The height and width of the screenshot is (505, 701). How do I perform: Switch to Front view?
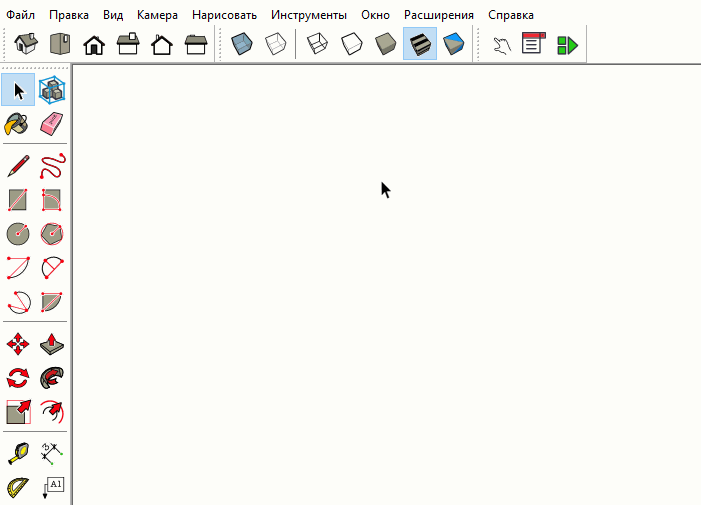[x=94, y=44]
